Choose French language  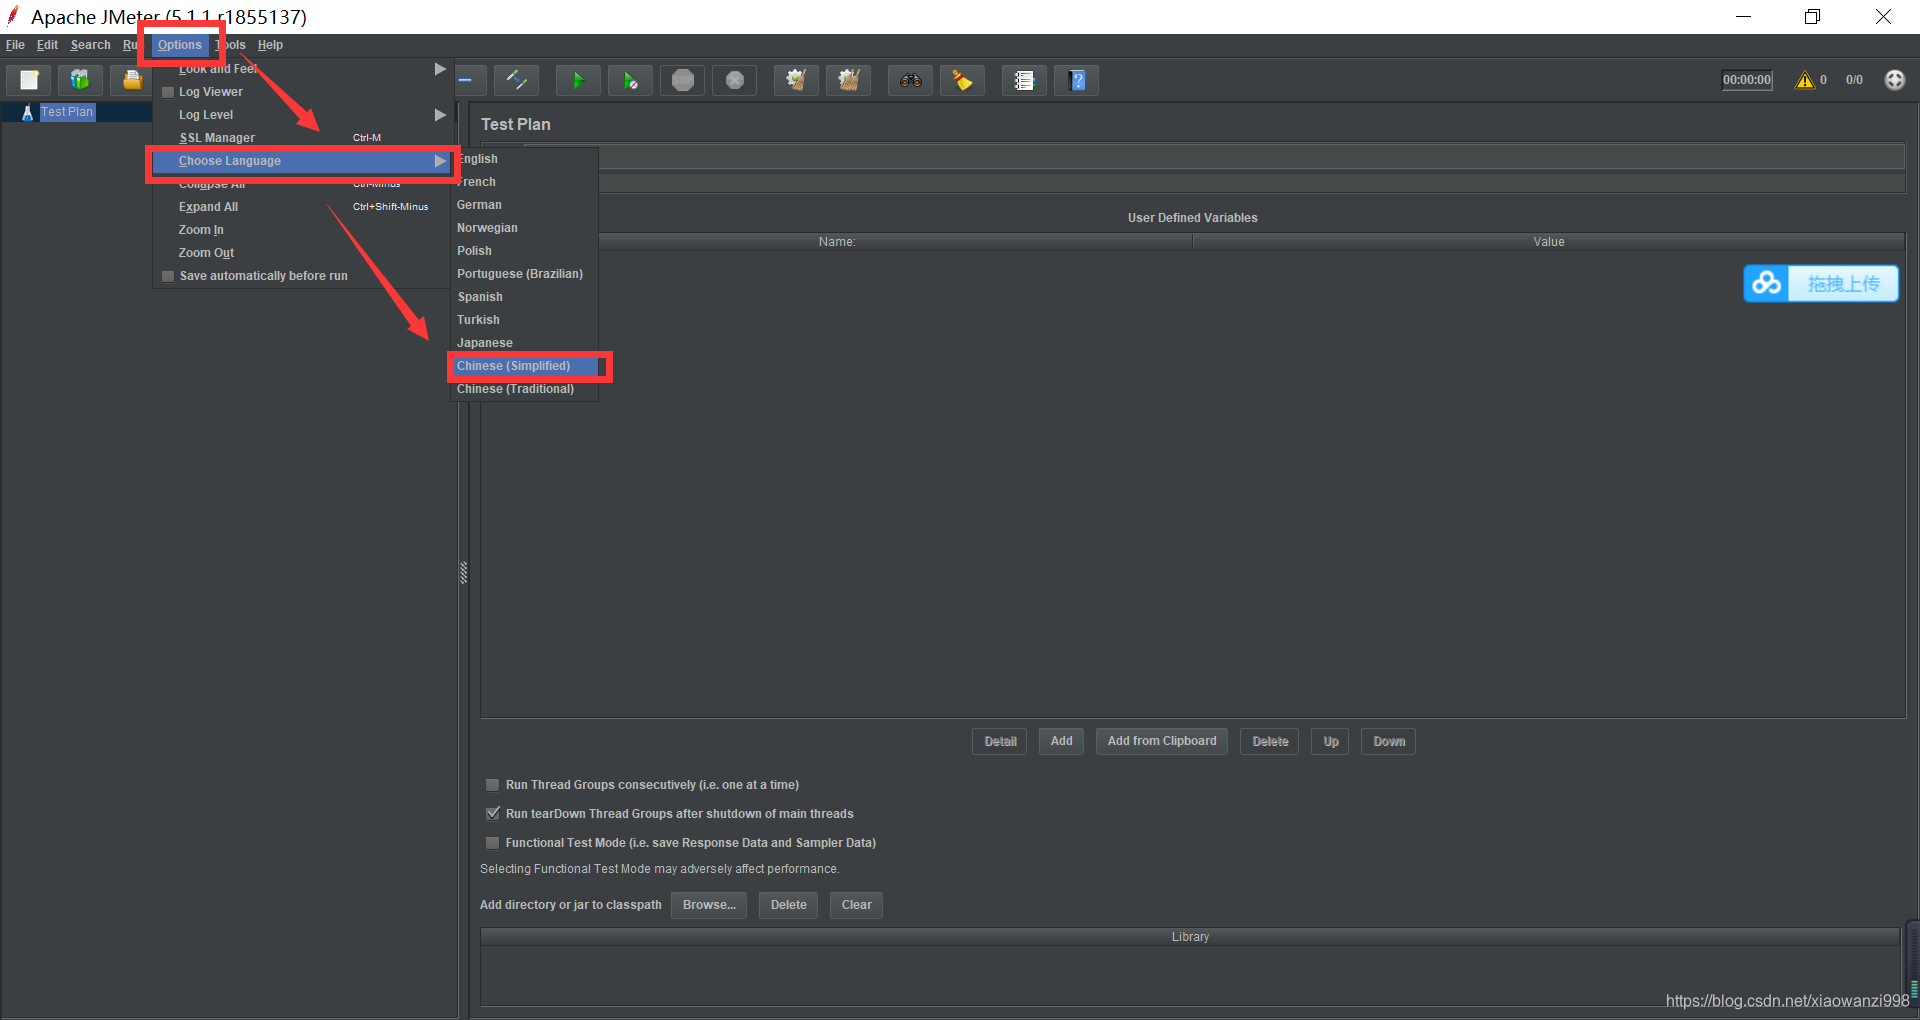click(x=524, y=182)
